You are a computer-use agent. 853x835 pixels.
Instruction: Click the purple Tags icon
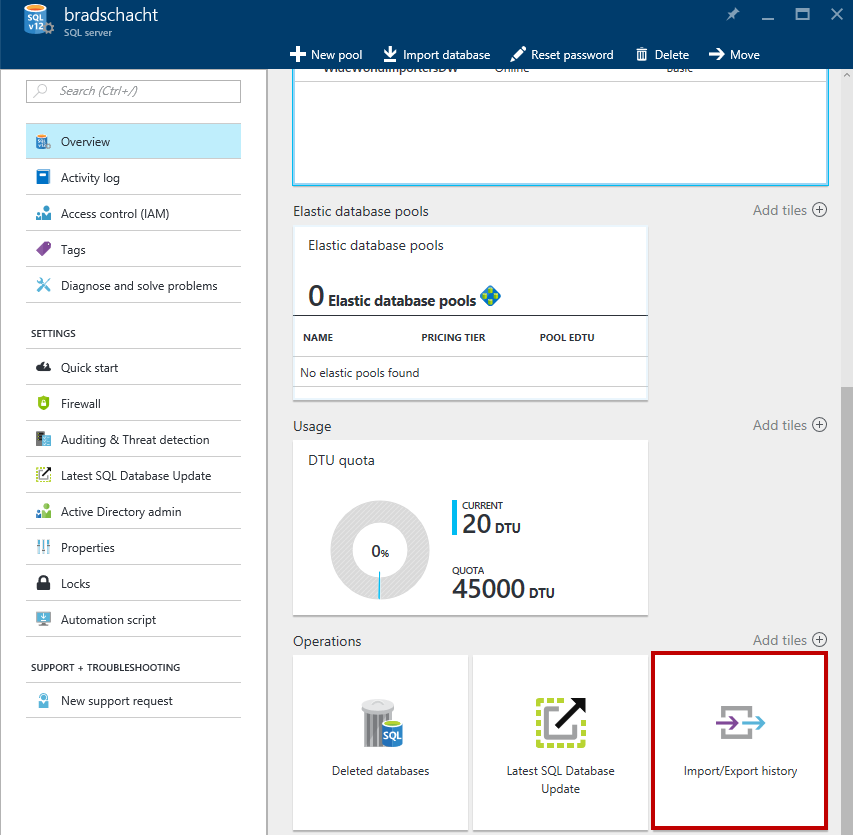tap(43, 249)
